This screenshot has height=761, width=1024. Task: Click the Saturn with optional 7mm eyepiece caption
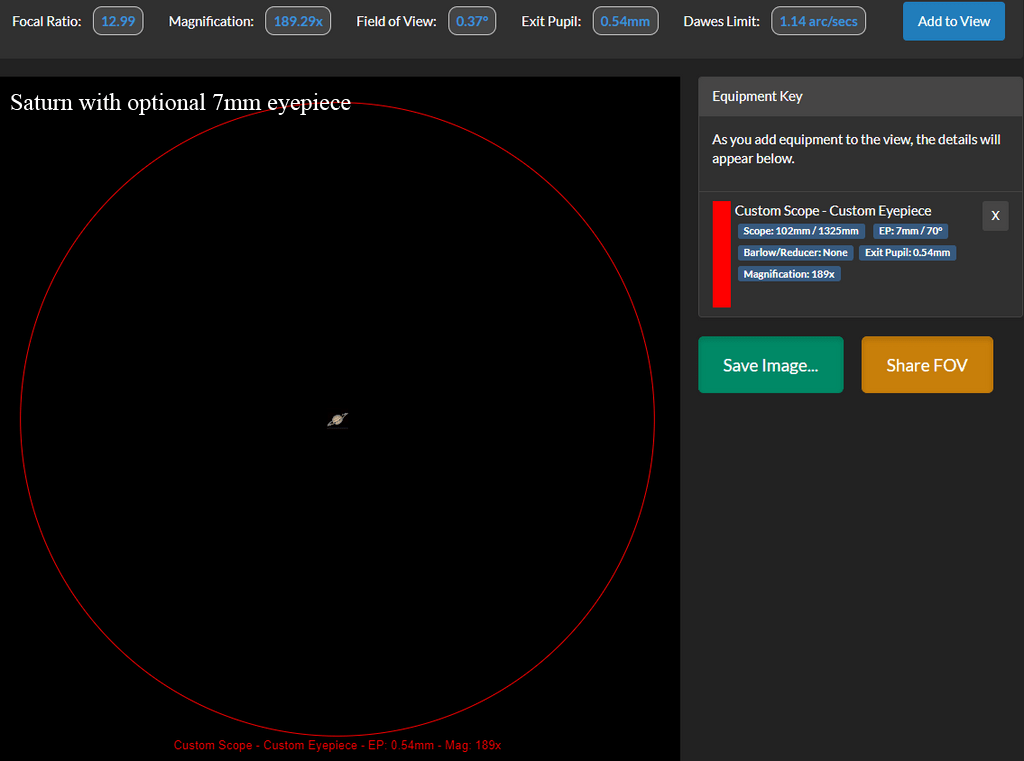pyautogui.click(x=180, y=102)
